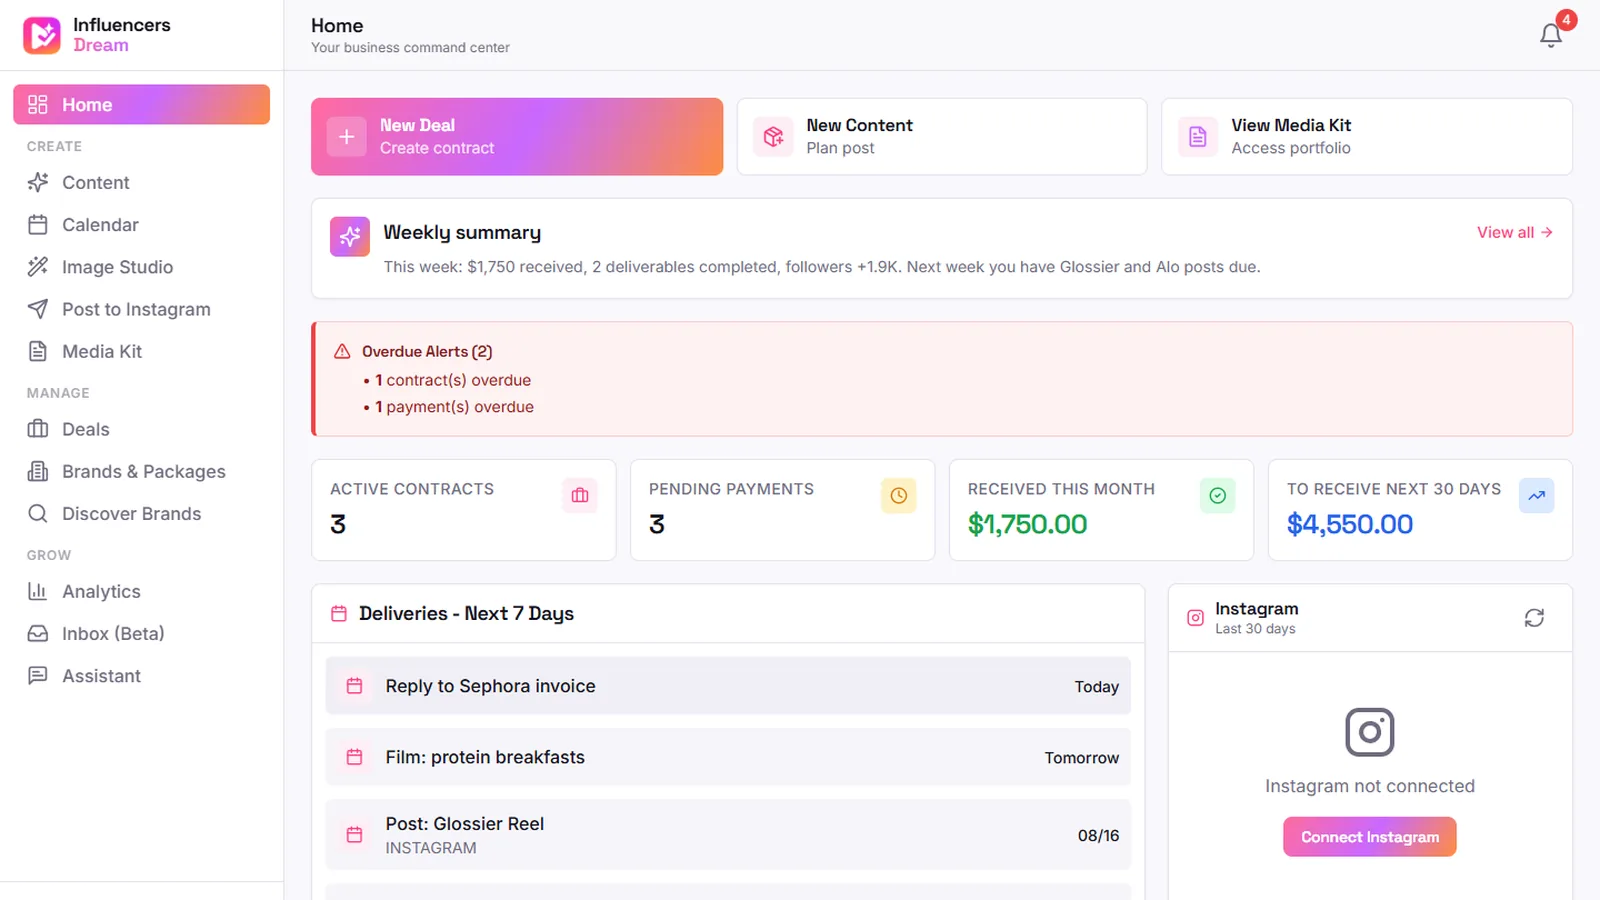This screenshot has height=900, width=1600.
Task: Click the New Content box icon
Action: click(x=773, y=137)
